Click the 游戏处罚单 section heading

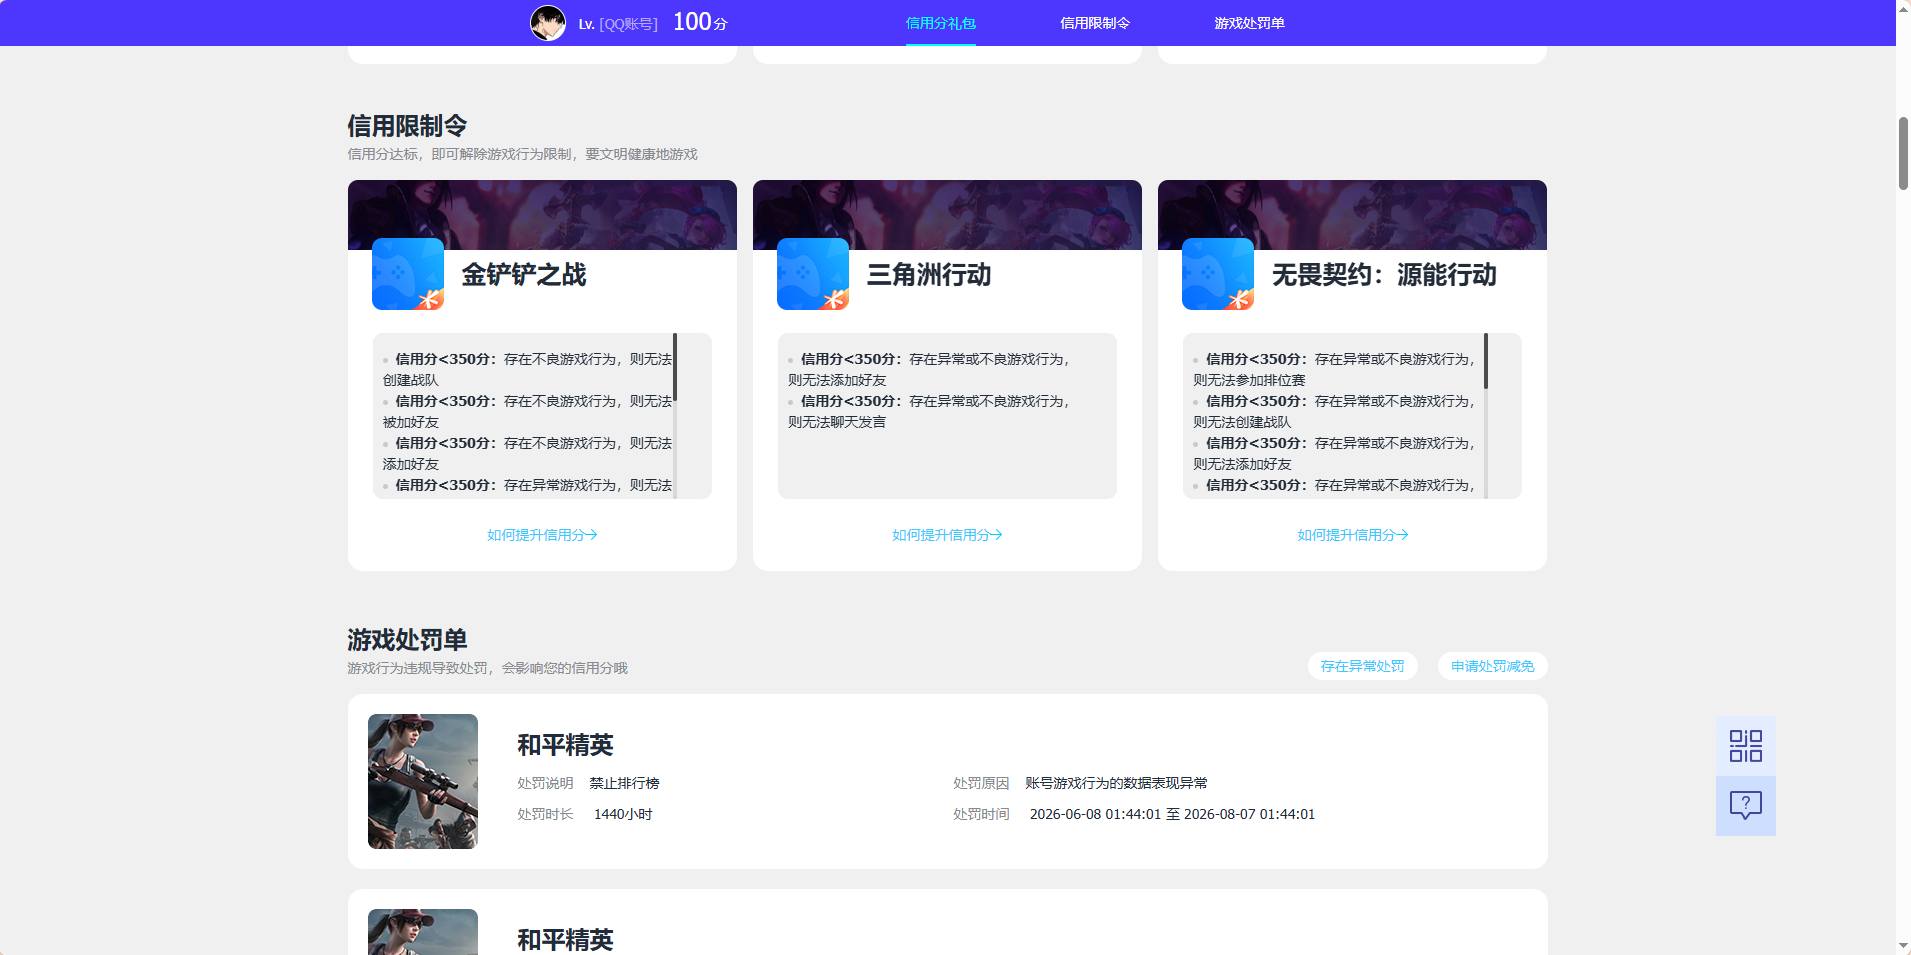(407, 640)
